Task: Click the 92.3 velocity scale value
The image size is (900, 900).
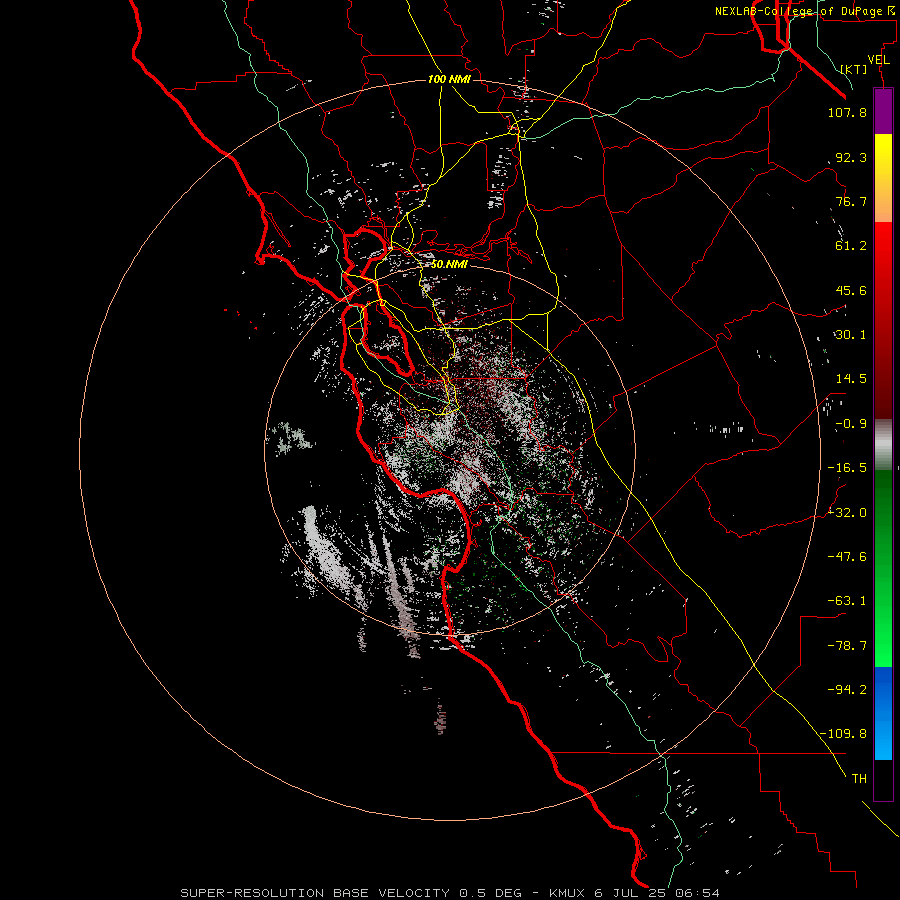Action: [851, 157]
